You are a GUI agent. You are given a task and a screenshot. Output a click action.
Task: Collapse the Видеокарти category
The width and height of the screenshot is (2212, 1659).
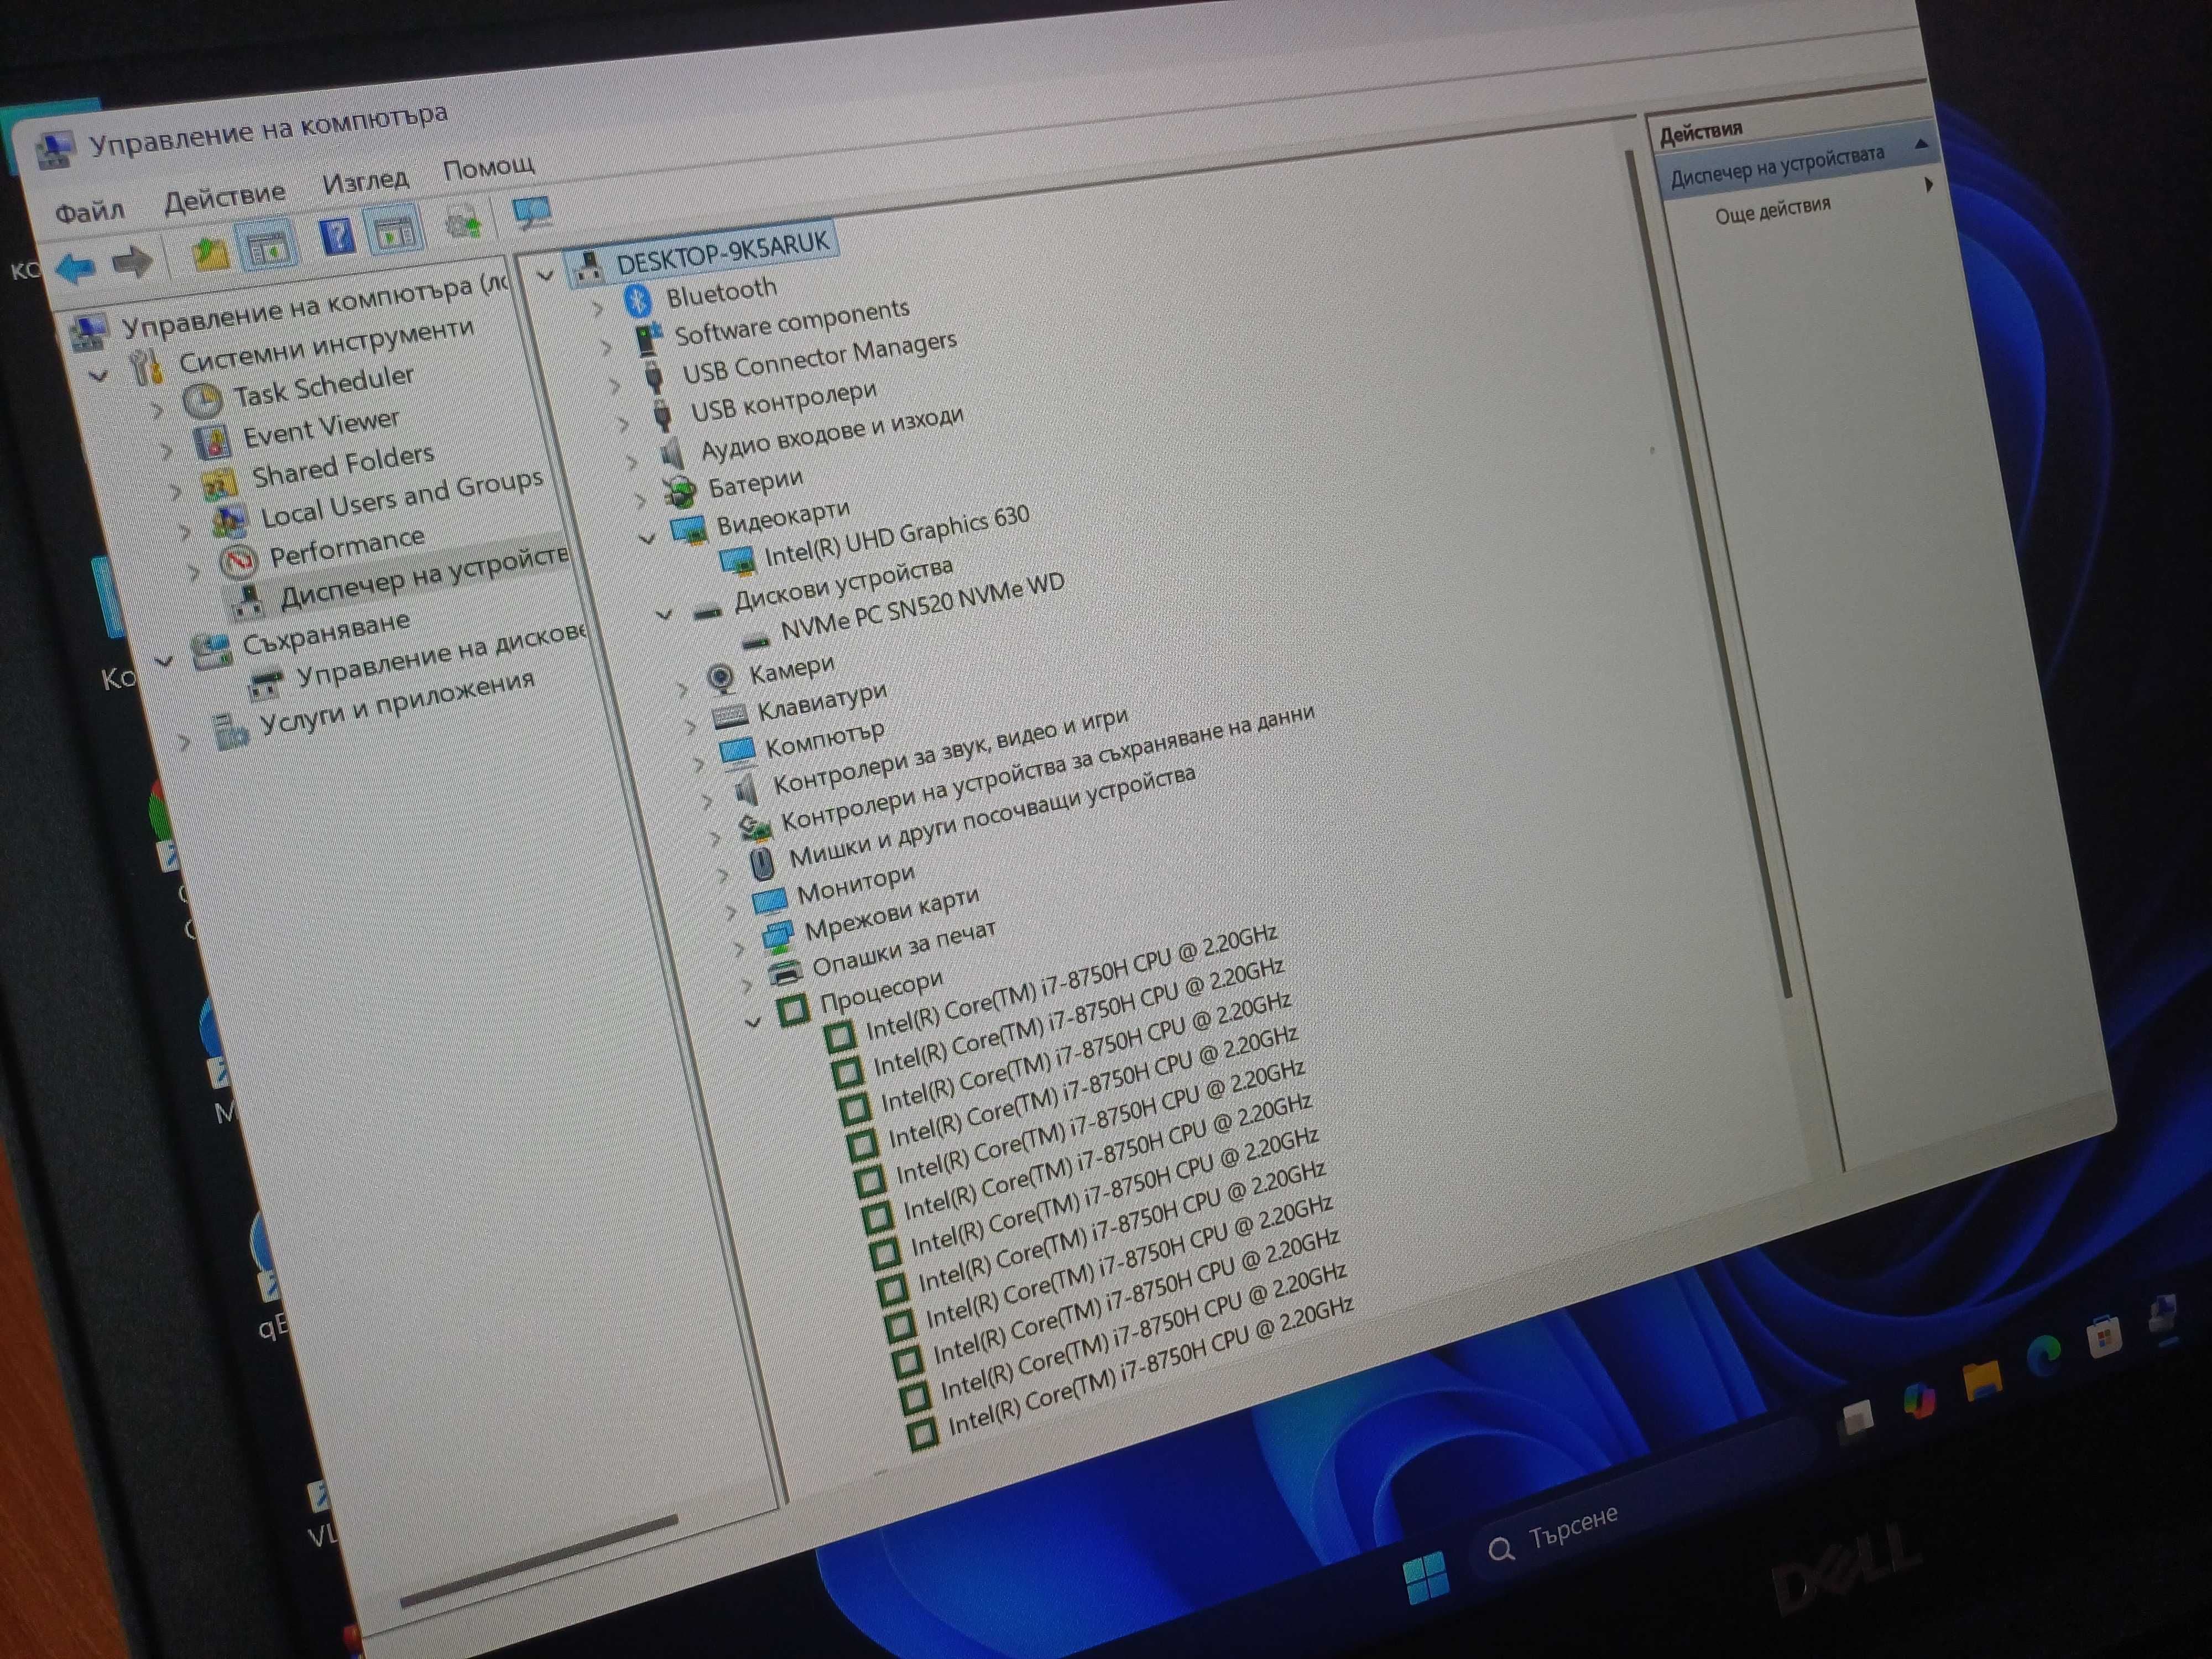click(648, 538)
